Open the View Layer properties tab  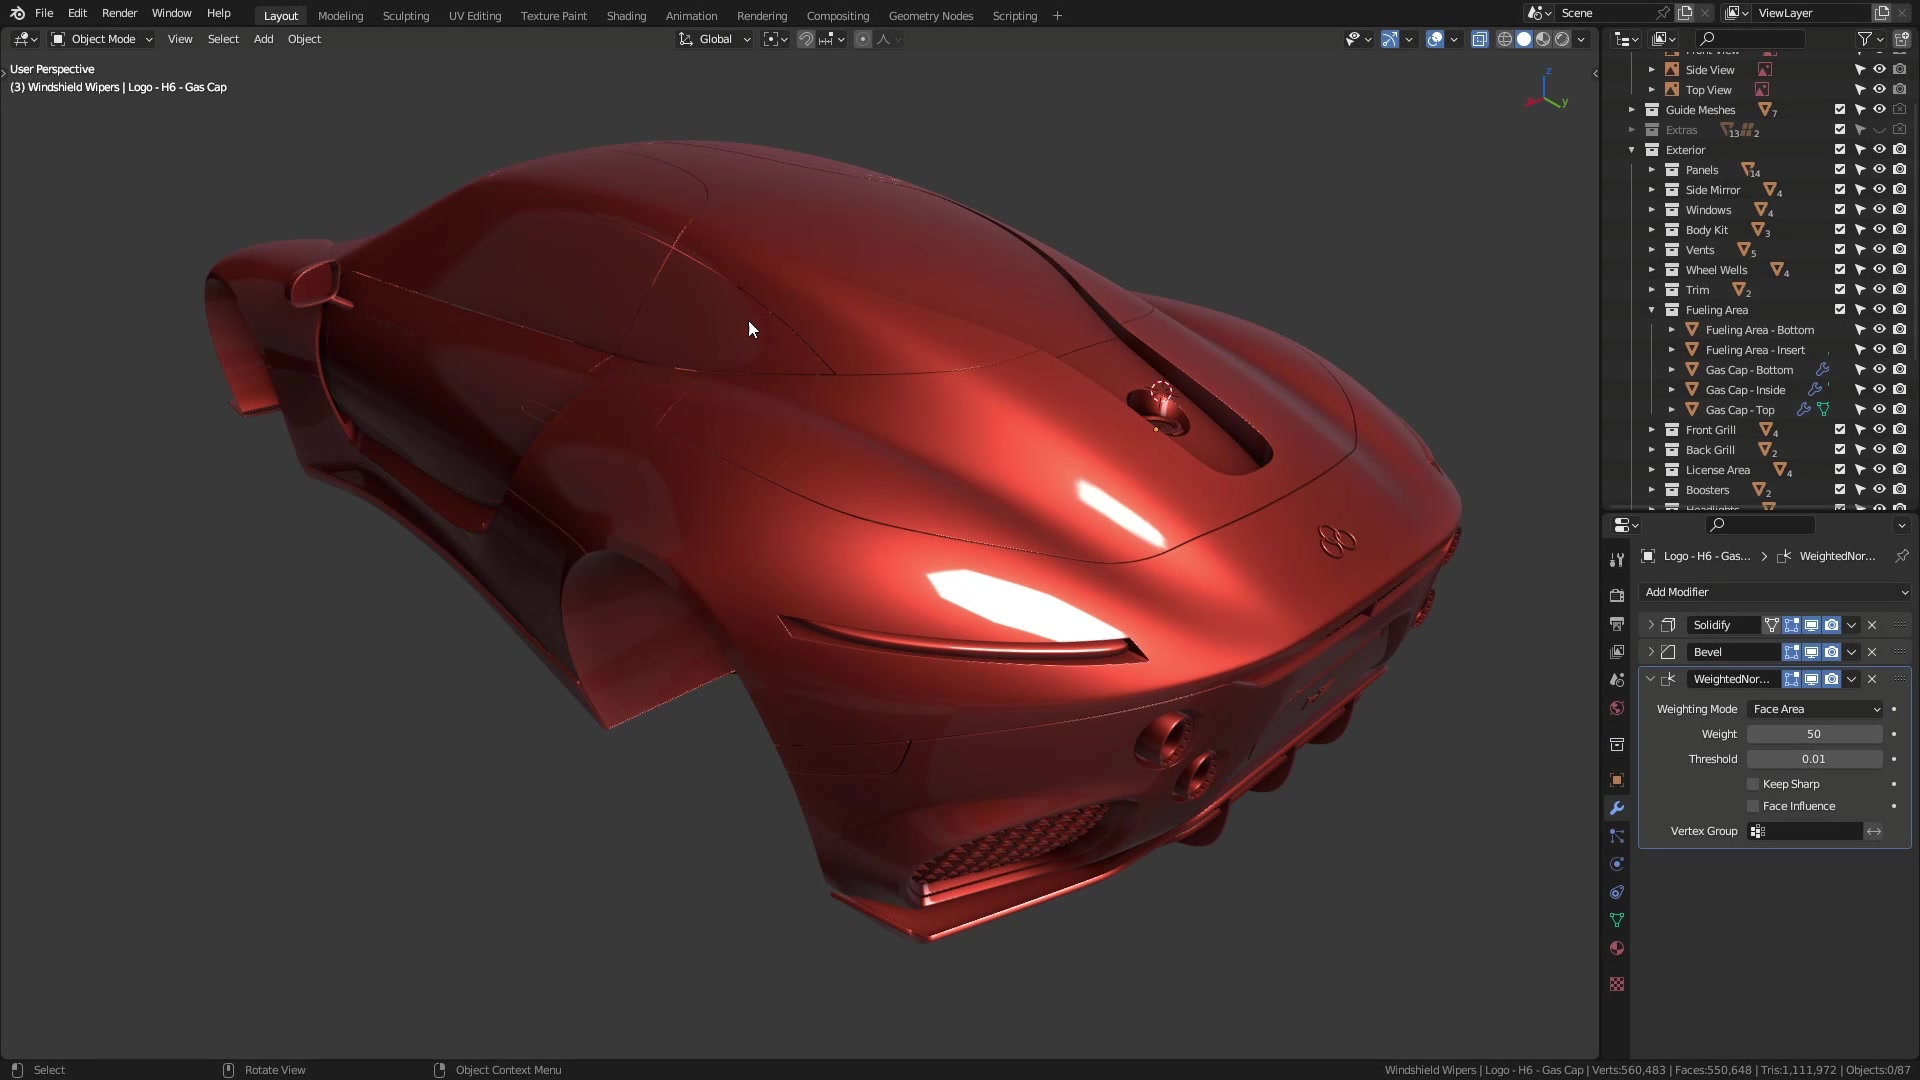pos(1617,652)
